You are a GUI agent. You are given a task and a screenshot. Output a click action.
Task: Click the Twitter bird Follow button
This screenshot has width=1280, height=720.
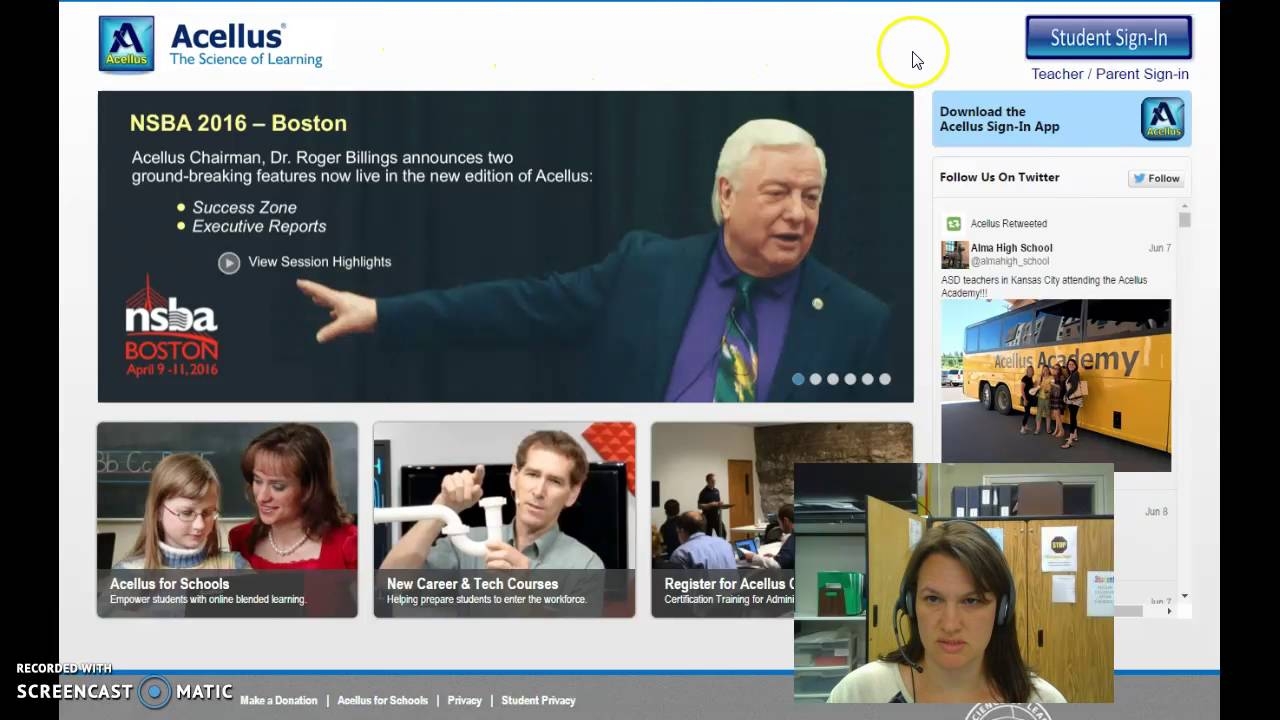[x=1156, y=178]
